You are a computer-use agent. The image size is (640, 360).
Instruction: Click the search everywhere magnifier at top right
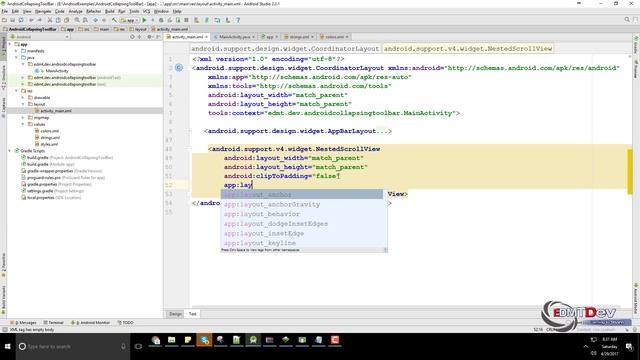pyautogui.click(x=627, y=20)
